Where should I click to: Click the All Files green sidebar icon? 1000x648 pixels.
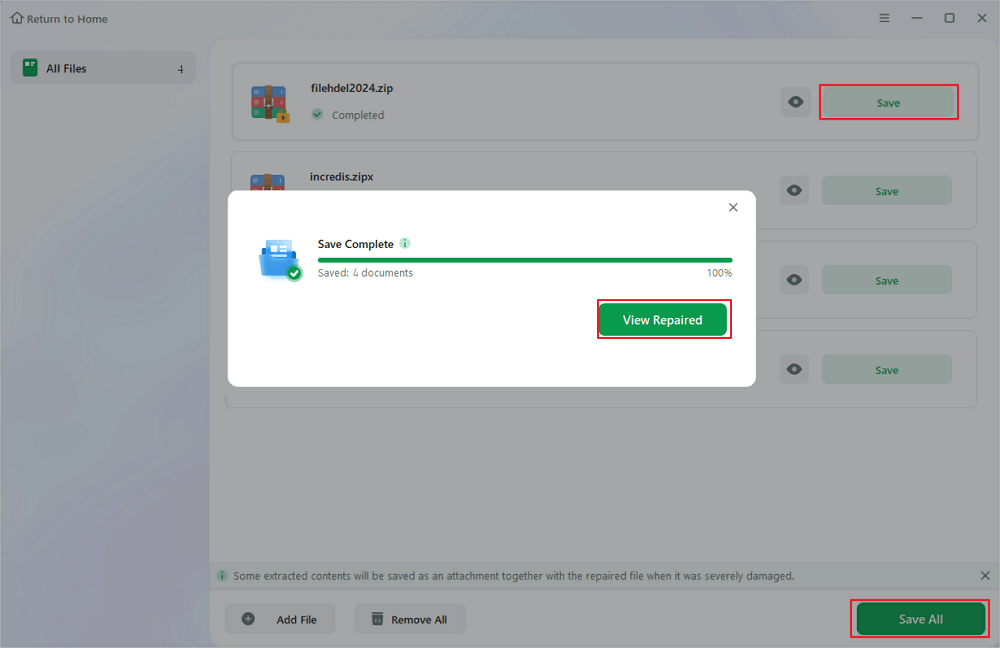[30, 68]
